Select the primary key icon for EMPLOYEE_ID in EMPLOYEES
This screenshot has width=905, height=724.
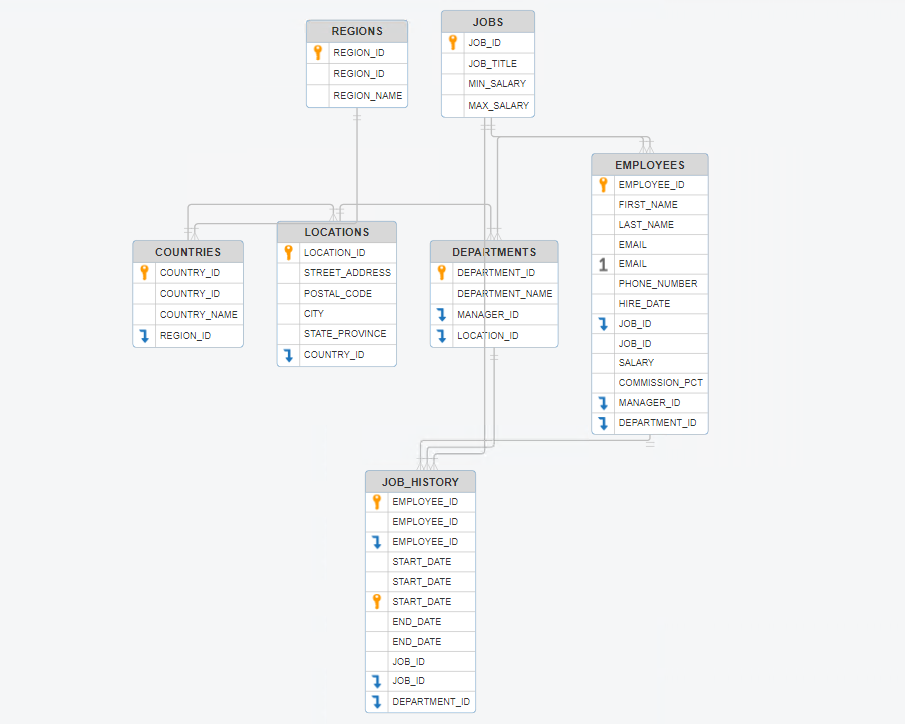pos(601,184)
